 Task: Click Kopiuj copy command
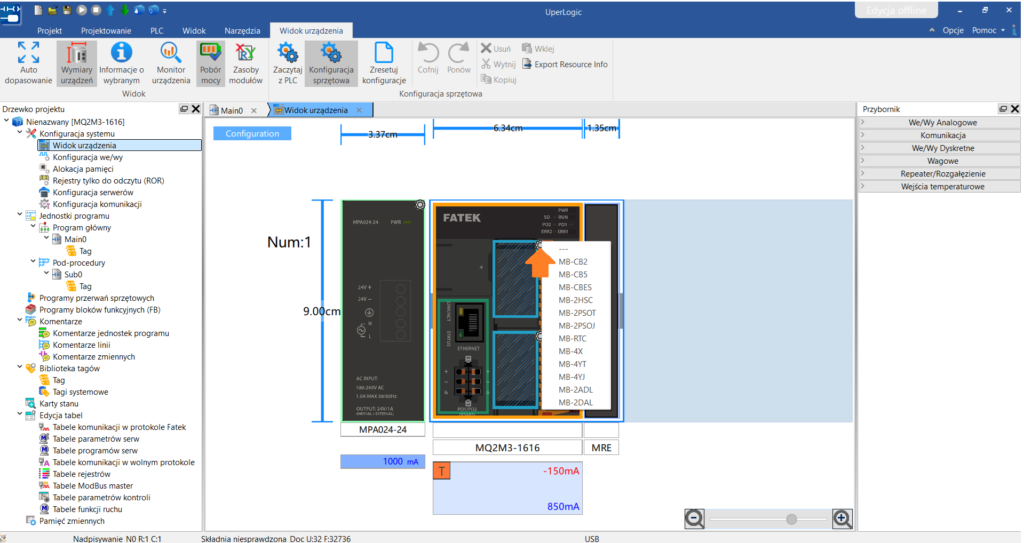coord(498,80)
